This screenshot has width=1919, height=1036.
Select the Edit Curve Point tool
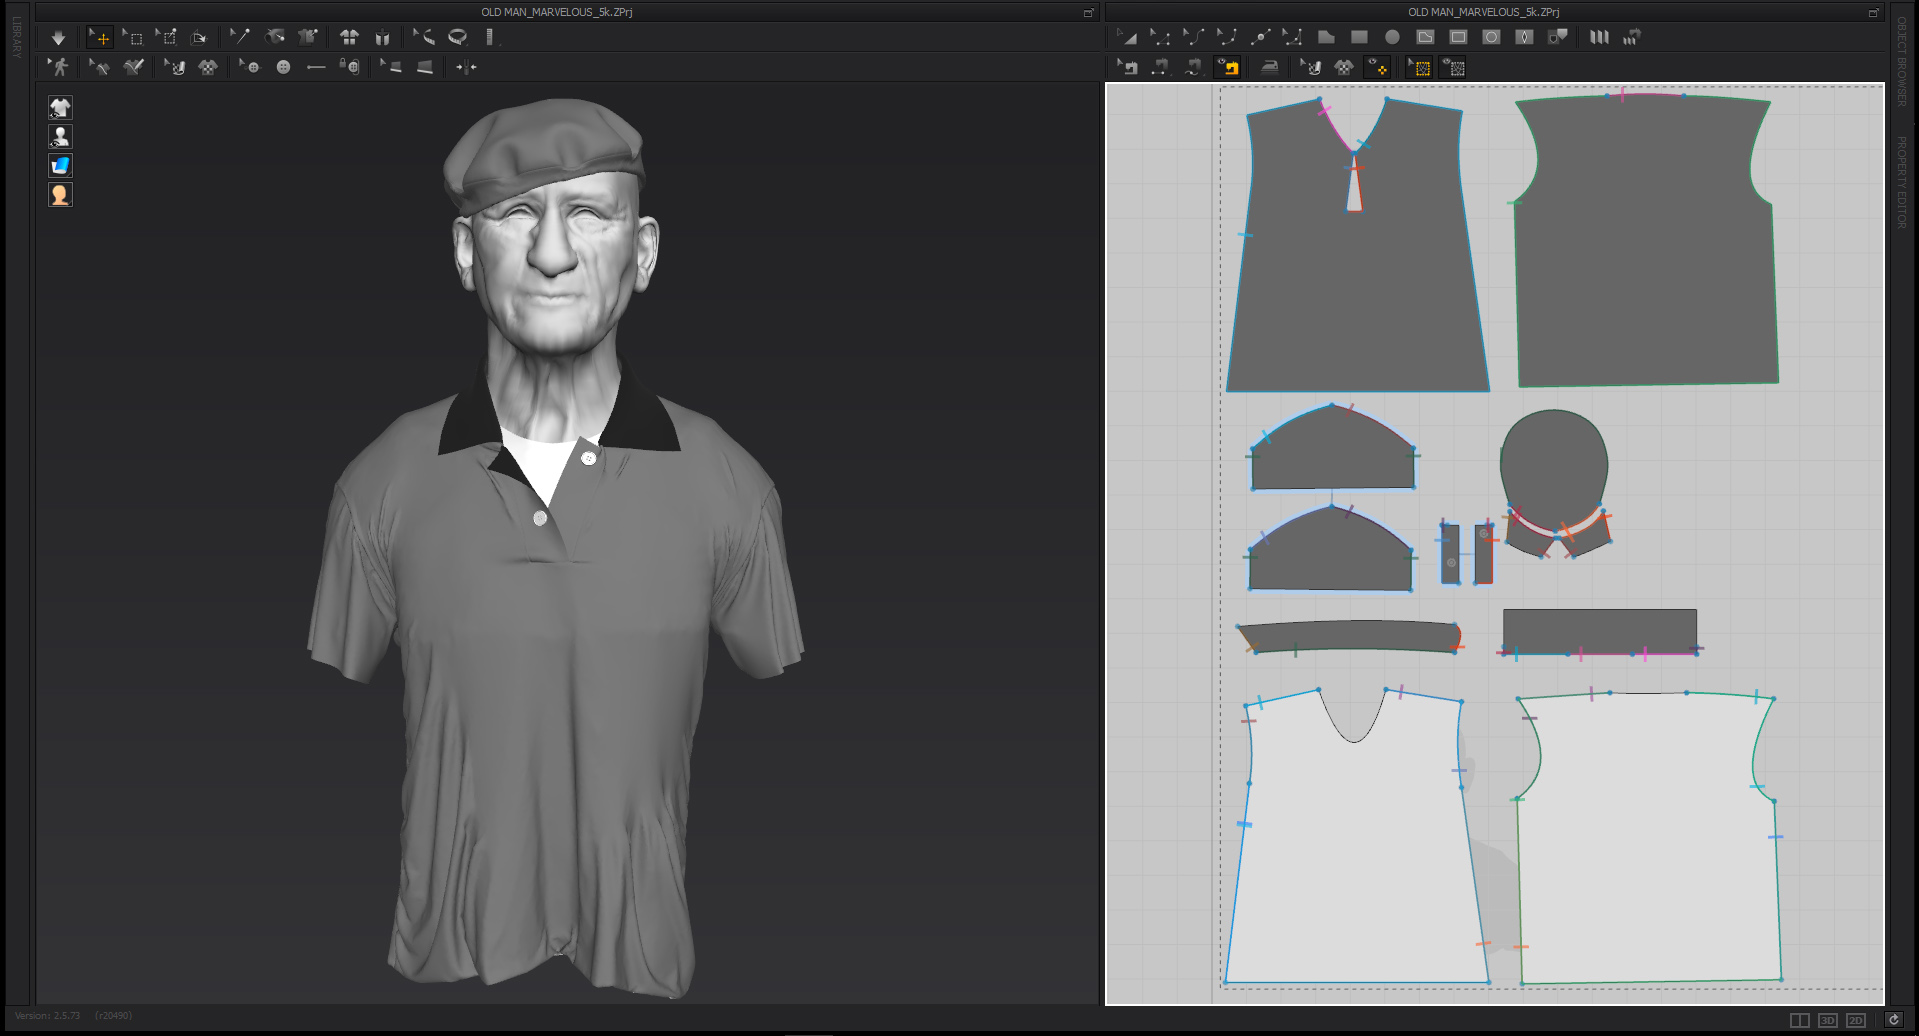pyautogui.click(x=1226, y=37)
